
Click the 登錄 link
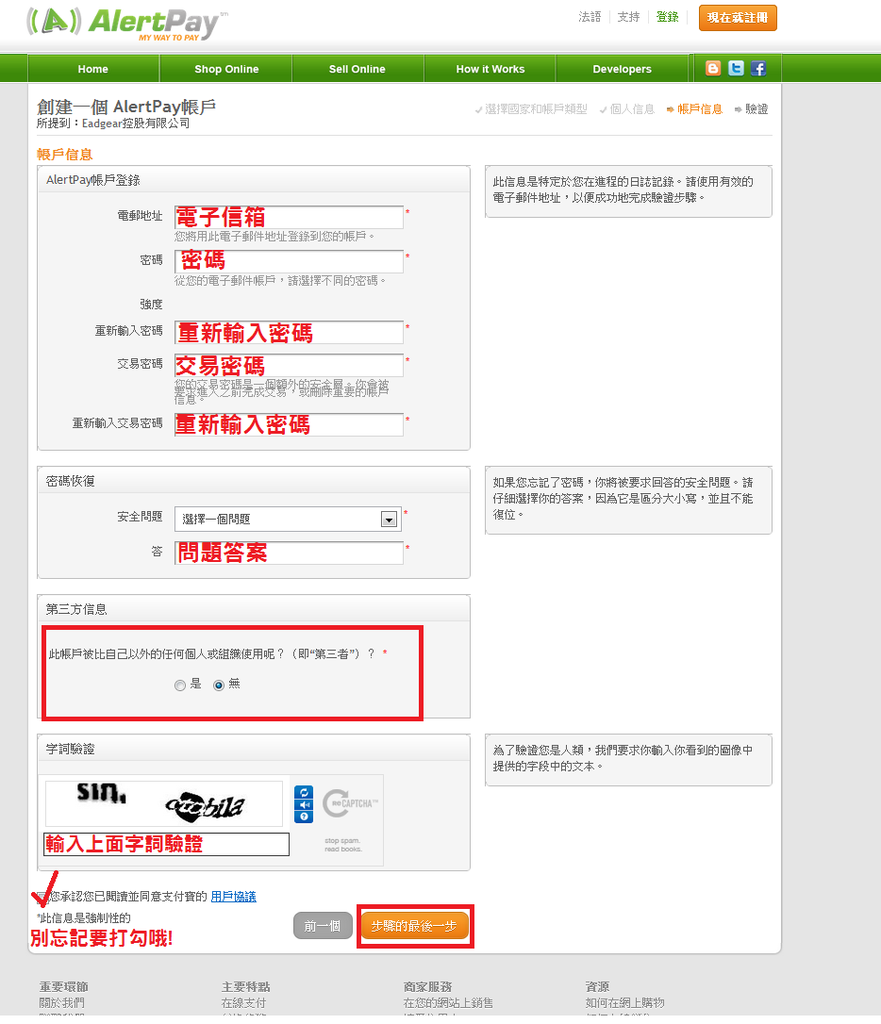point(667,17)
